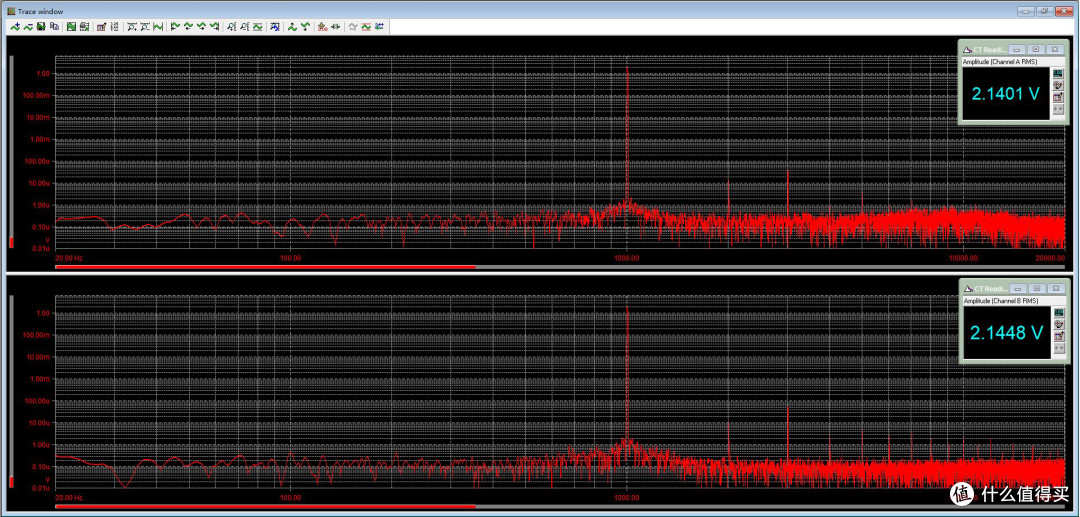Click the save traces disk icon
The width and height of the screenshot is (1080, 517).
click(41, 27)
